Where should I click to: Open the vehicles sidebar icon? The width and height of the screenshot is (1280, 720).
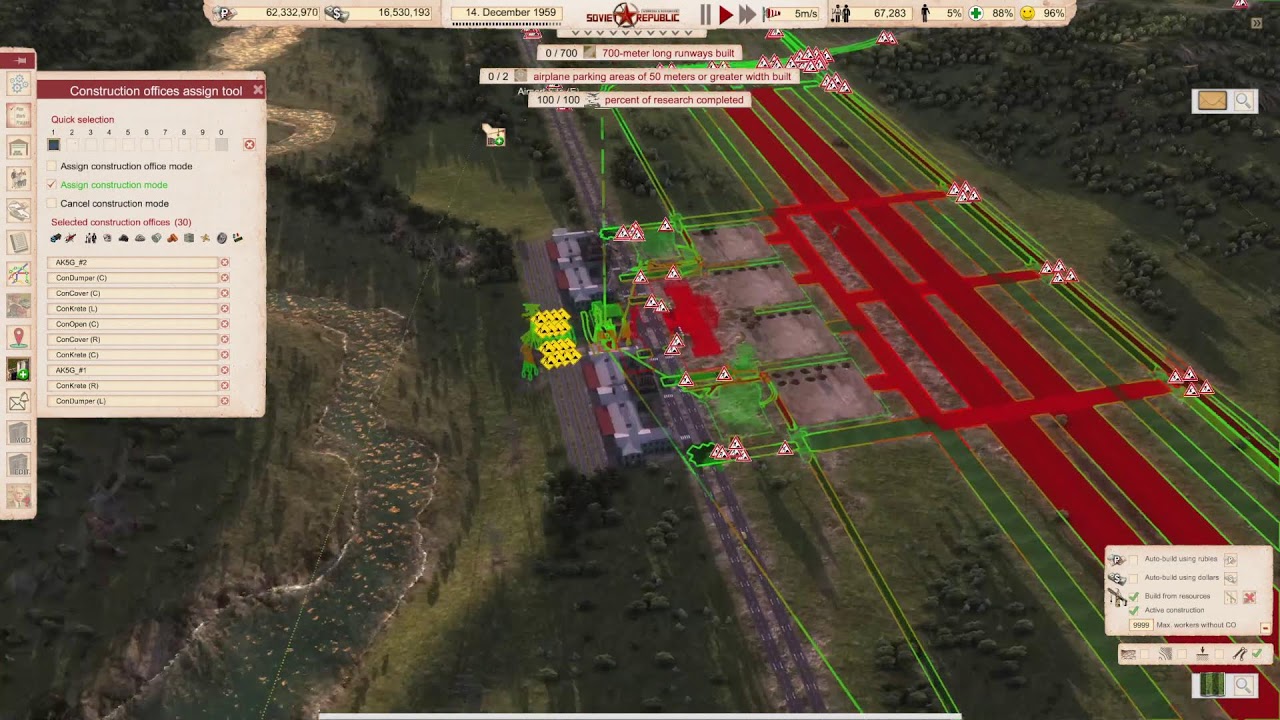click(x=18, y=211)
